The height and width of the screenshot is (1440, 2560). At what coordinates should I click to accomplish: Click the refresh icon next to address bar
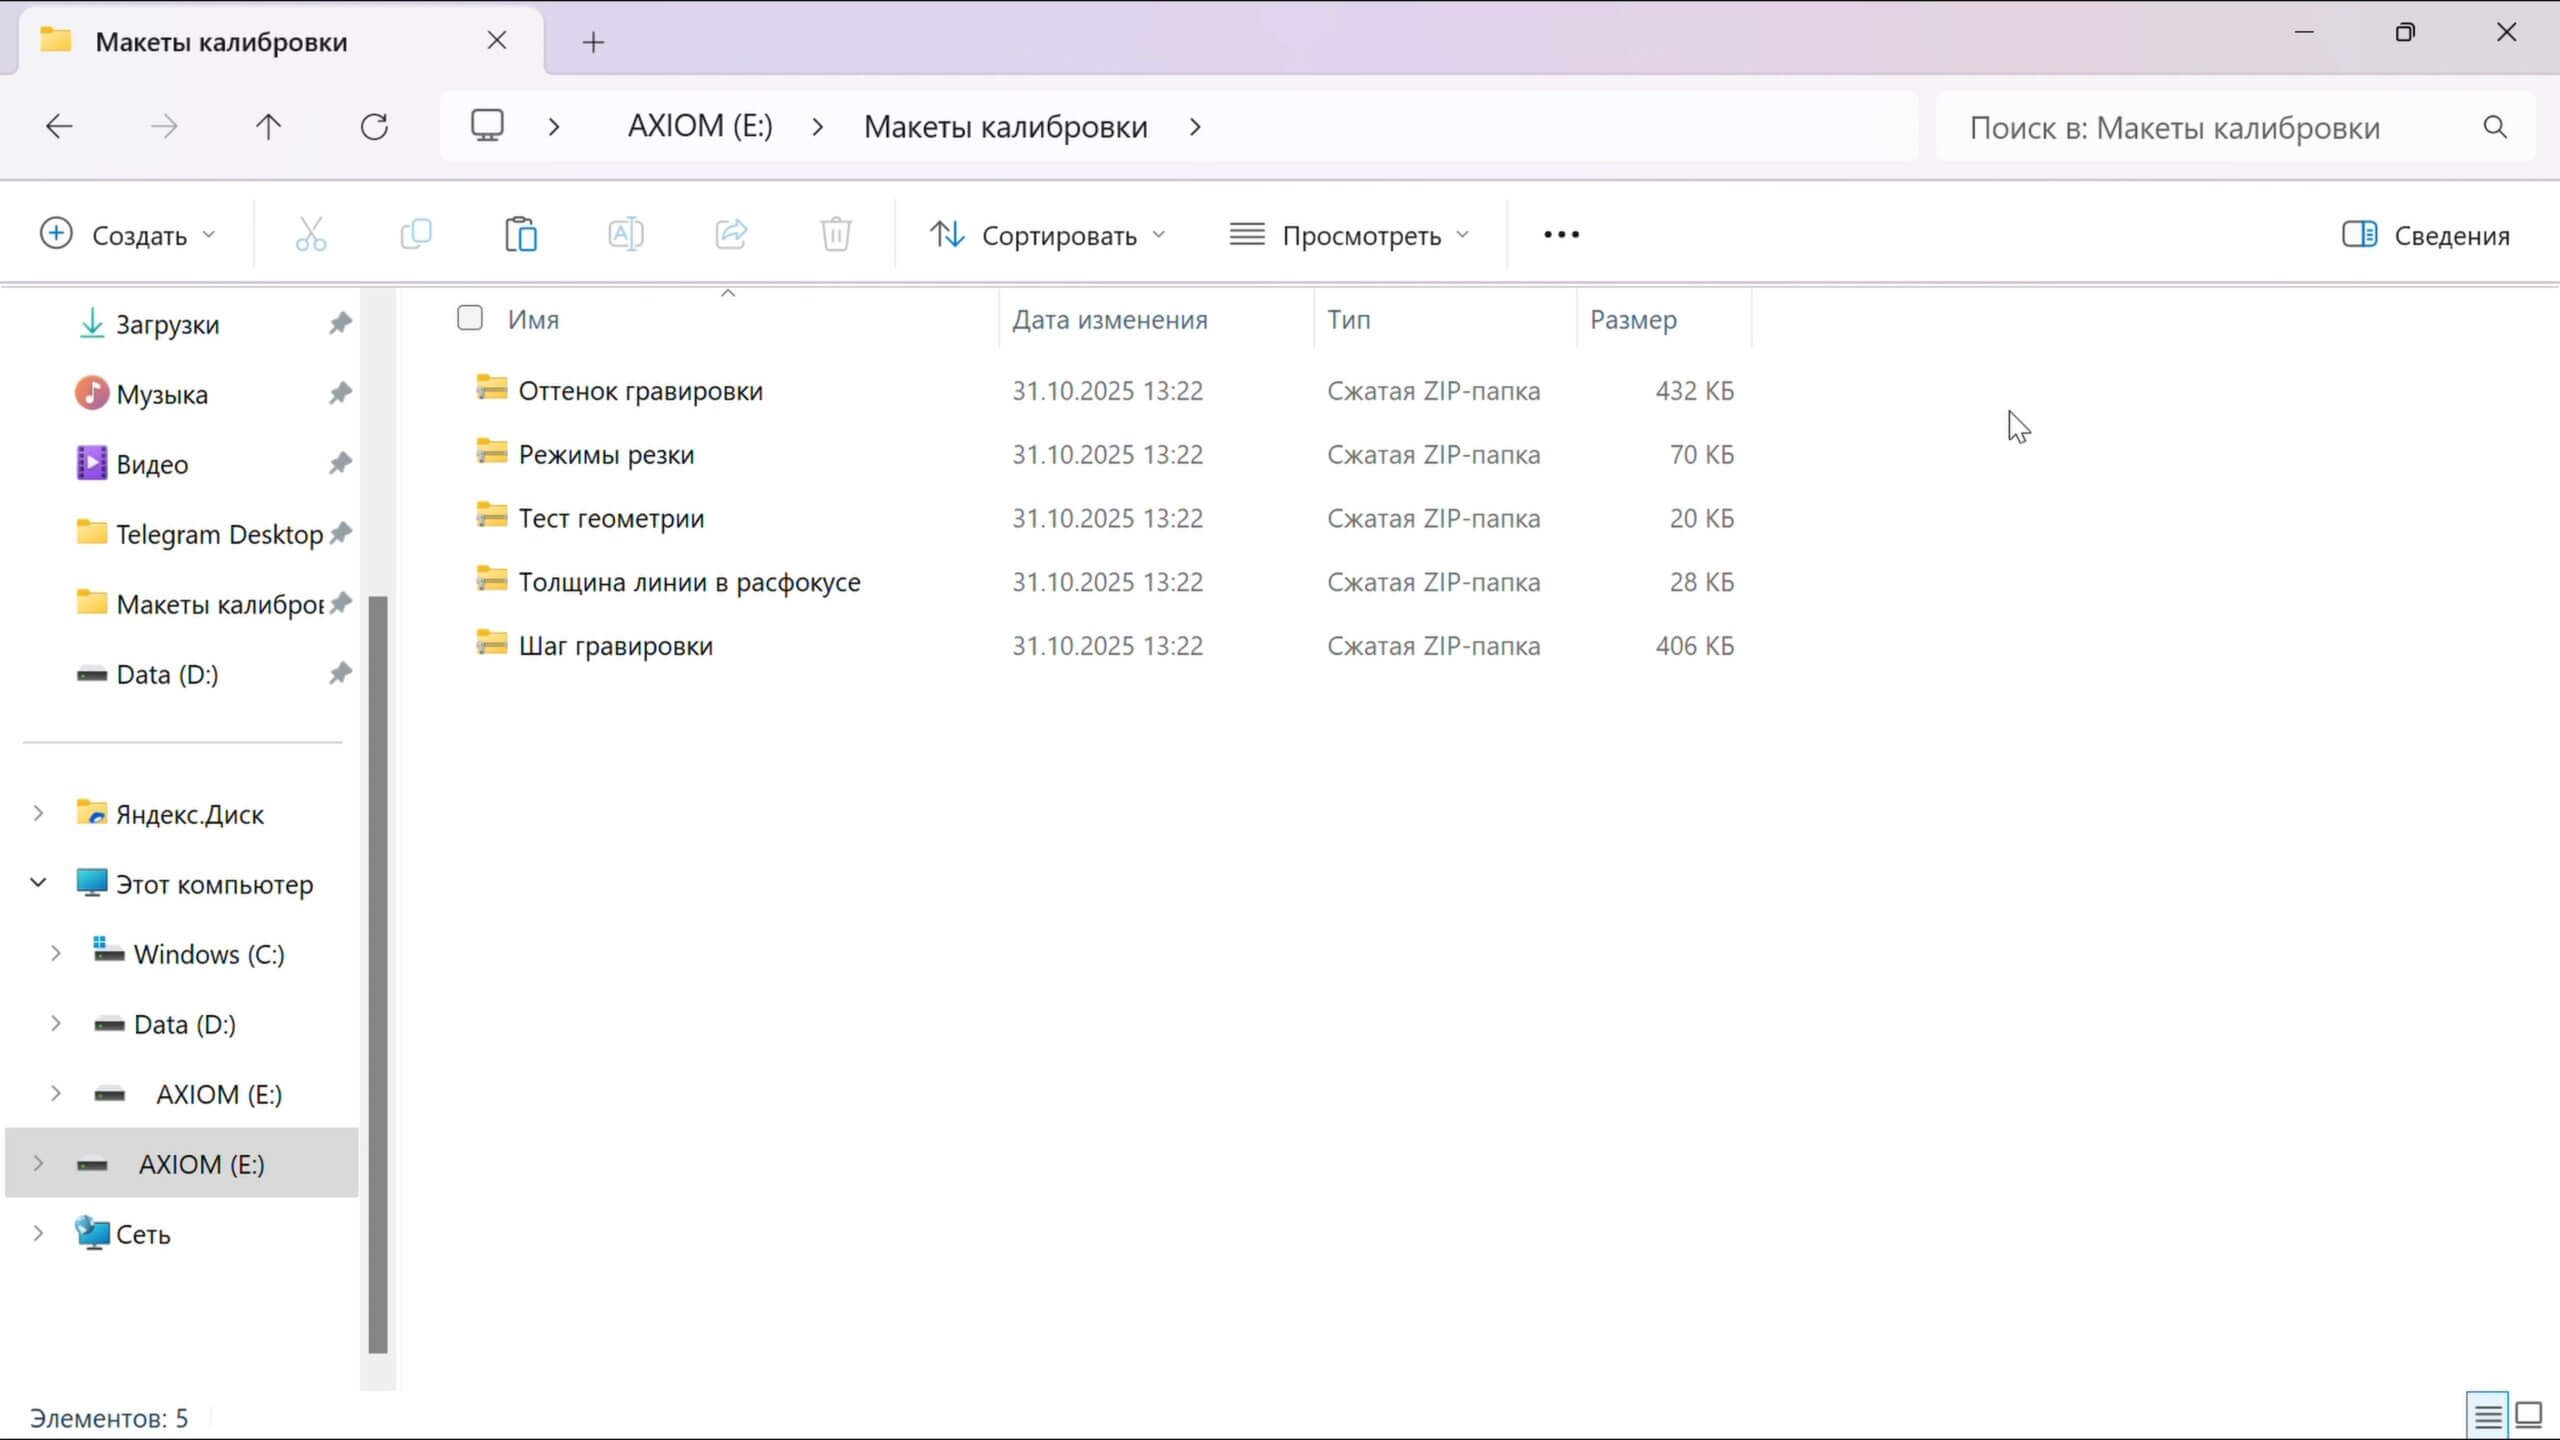coord(374,127)
